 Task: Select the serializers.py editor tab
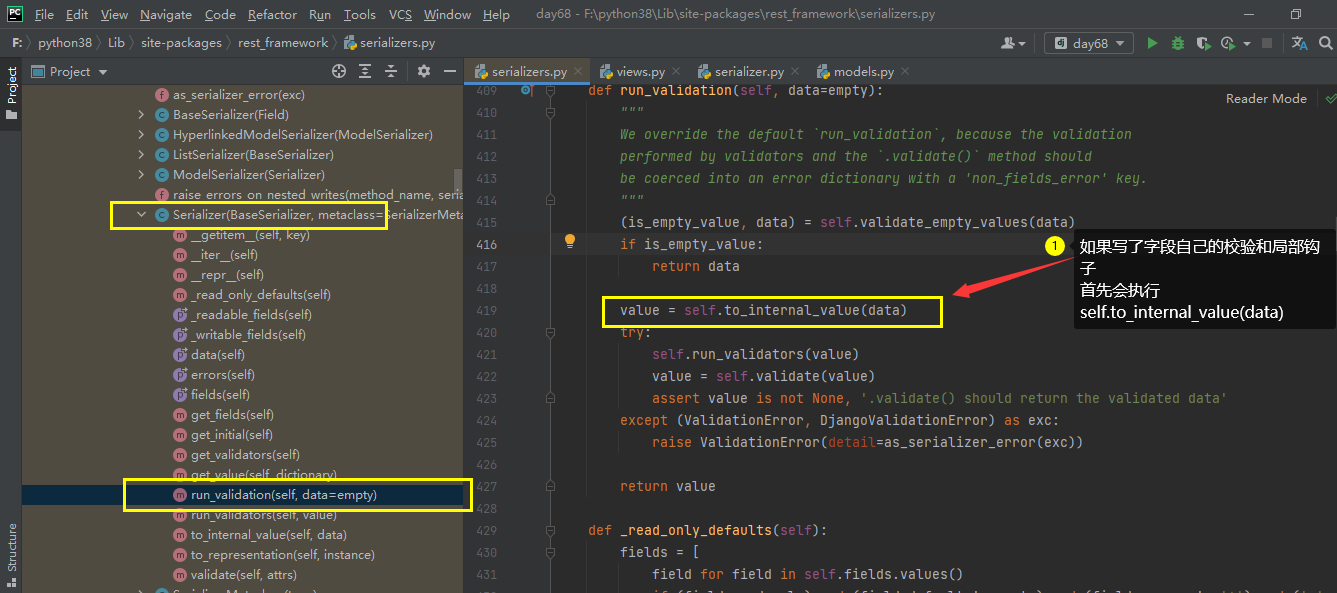(530, 71)
